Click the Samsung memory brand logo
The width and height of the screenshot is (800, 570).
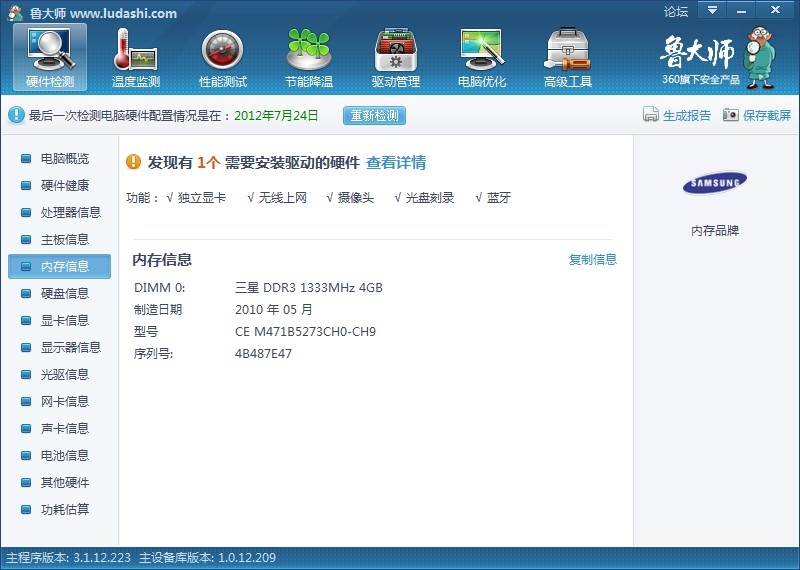point(714,183)
